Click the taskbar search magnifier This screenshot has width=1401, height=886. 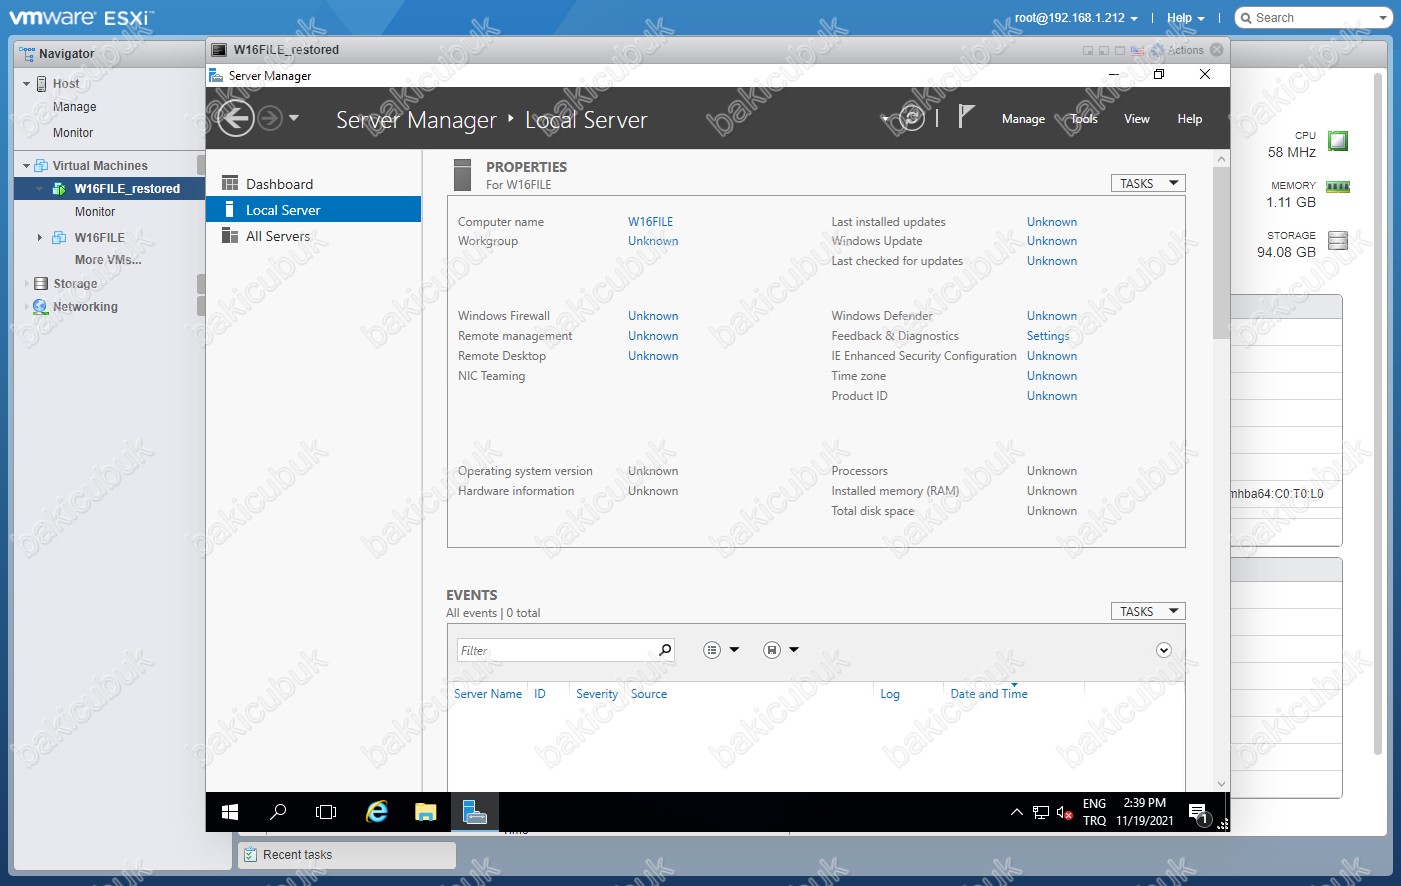point(278,812)
